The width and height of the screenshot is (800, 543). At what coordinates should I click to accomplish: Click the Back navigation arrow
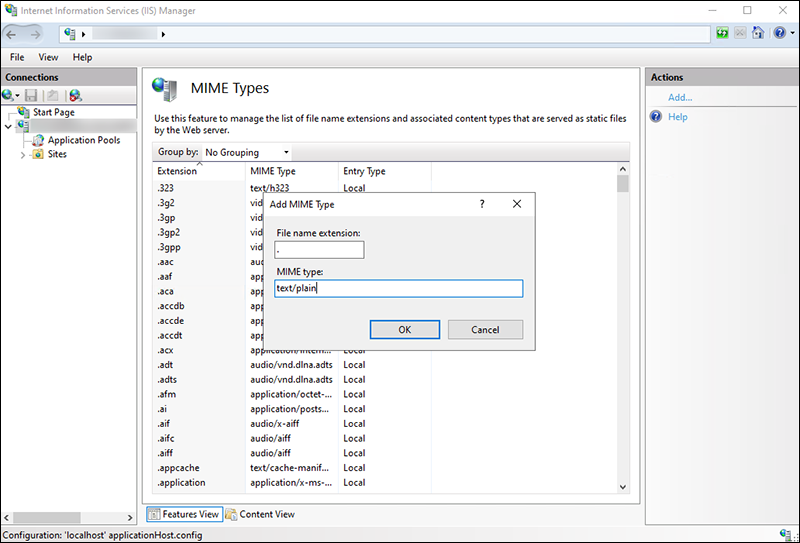pyautogui.click(x=12, y=35)
